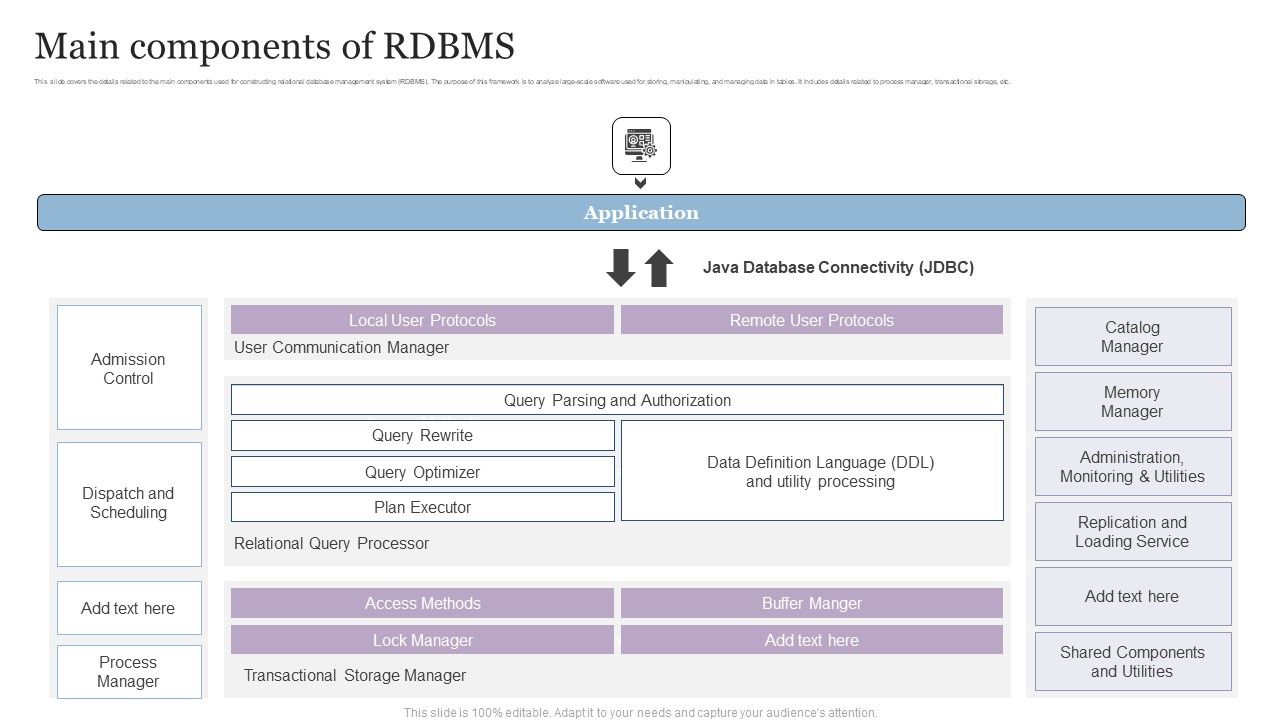Toggle the Process Manager block
This screenshot has width=1280, height=720.
pyautogui.click(x=129, y=672)
